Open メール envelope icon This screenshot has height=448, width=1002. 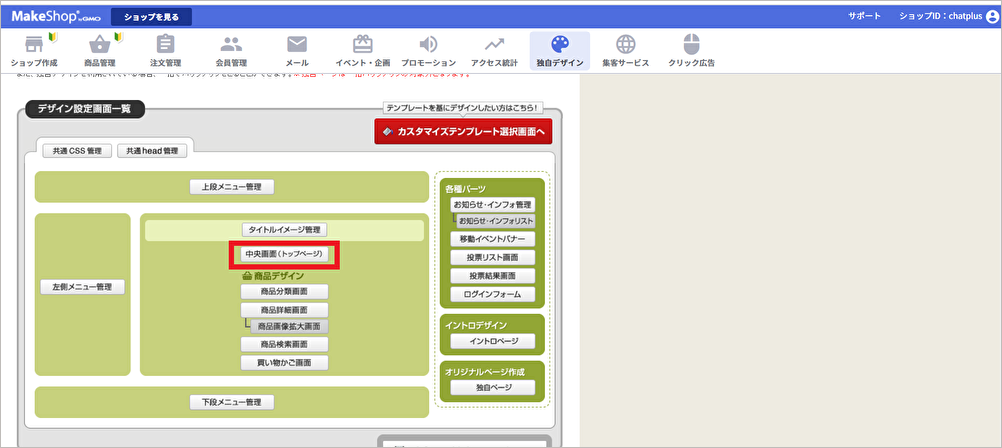[297, 44]
